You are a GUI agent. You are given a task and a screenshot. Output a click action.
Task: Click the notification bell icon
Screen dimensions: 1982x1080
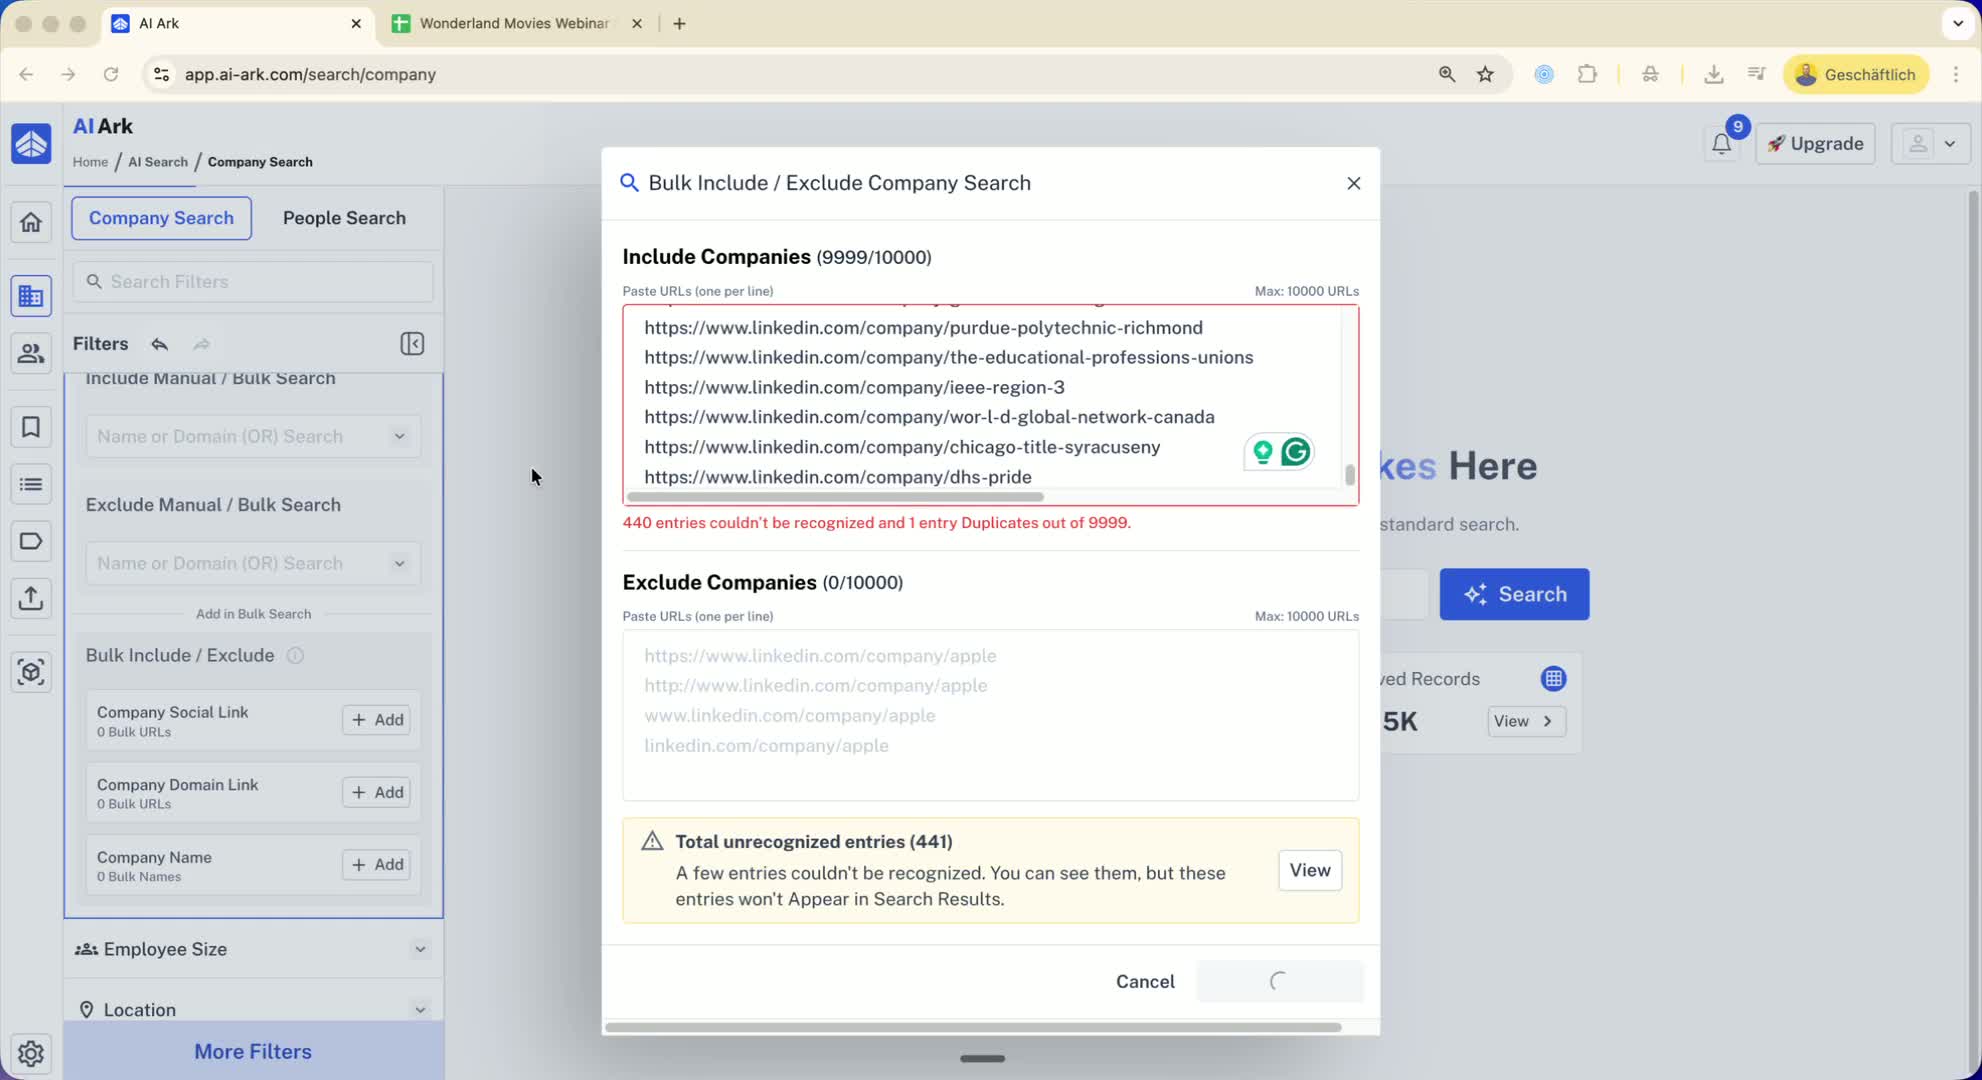coord(1721,144)
